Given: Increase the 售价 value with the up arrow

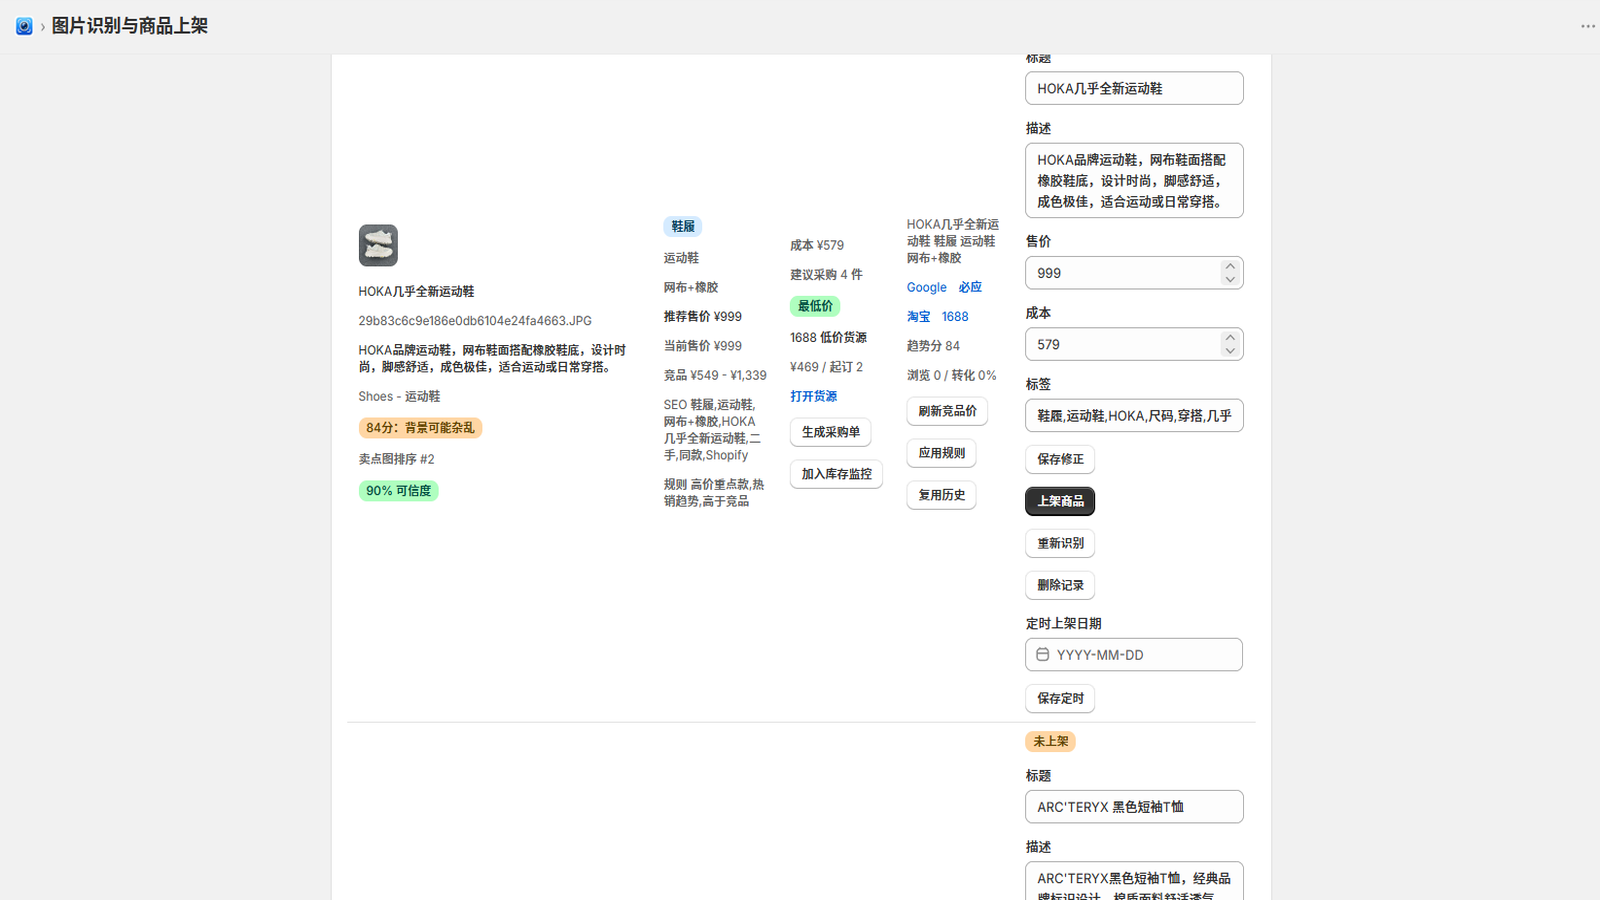Looking at the screenshot, I should pos(1230,266).
